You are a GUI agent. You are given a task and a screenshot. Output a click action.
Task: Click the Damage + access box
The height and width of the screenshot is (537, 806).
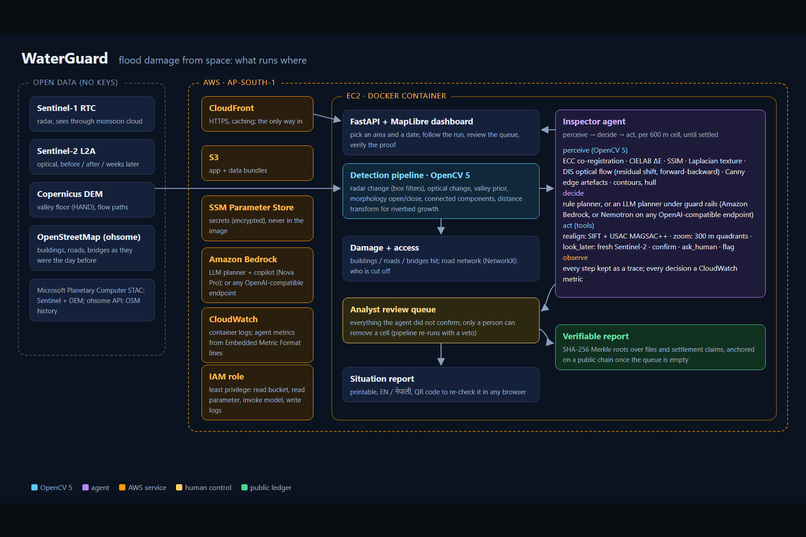coord(441,259)
